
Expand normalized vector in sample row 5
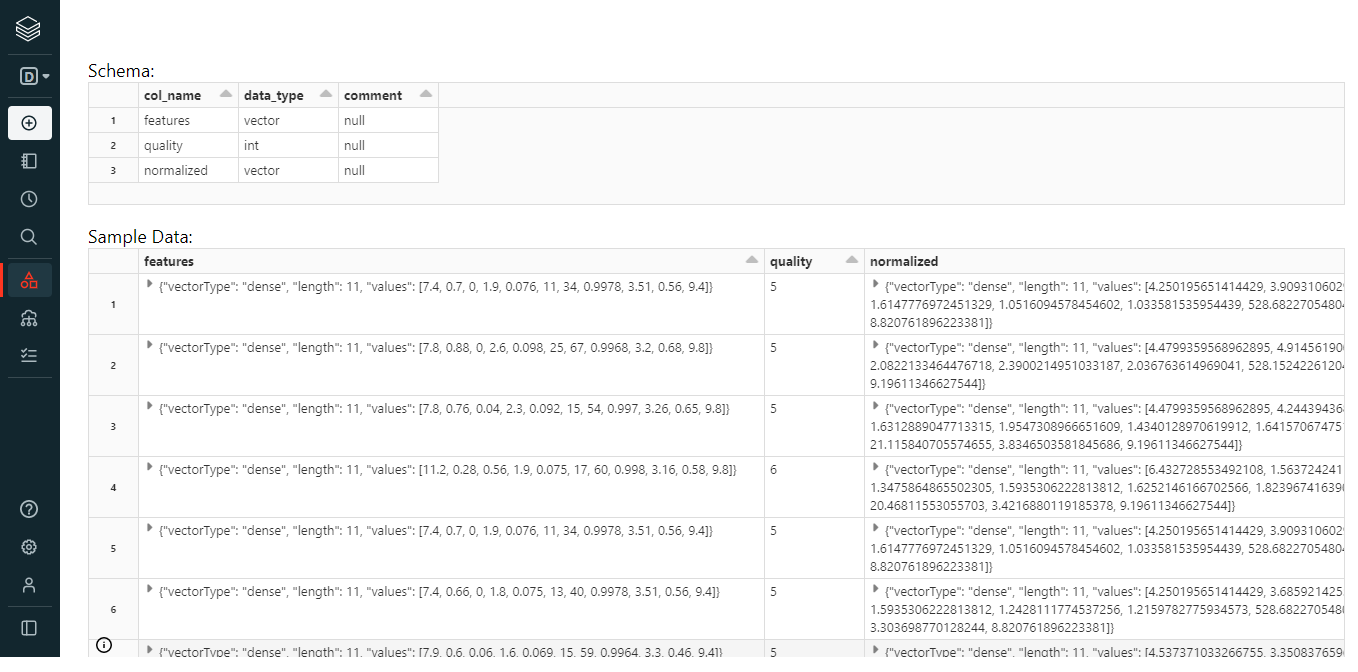coord(876,529)
